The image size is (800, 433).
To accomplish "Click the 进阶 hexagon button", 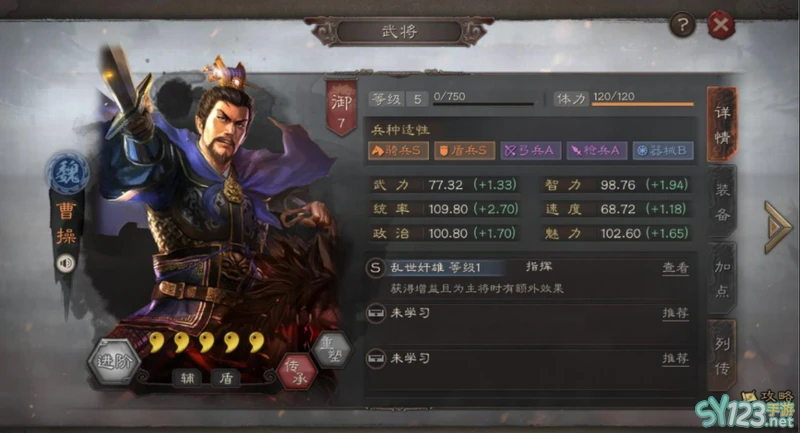I will 114,362.
